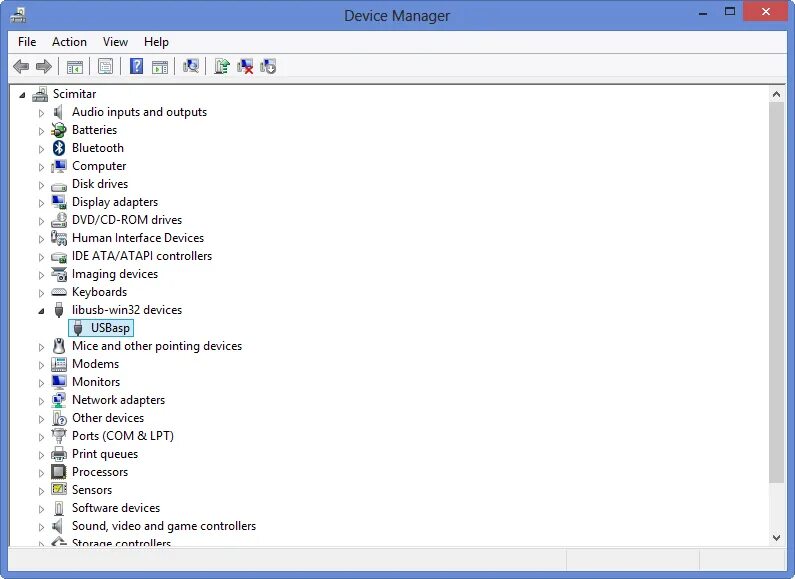795x579 pixels.
Task: Open the Properties toolbar icon
Action: pos(105,66)
